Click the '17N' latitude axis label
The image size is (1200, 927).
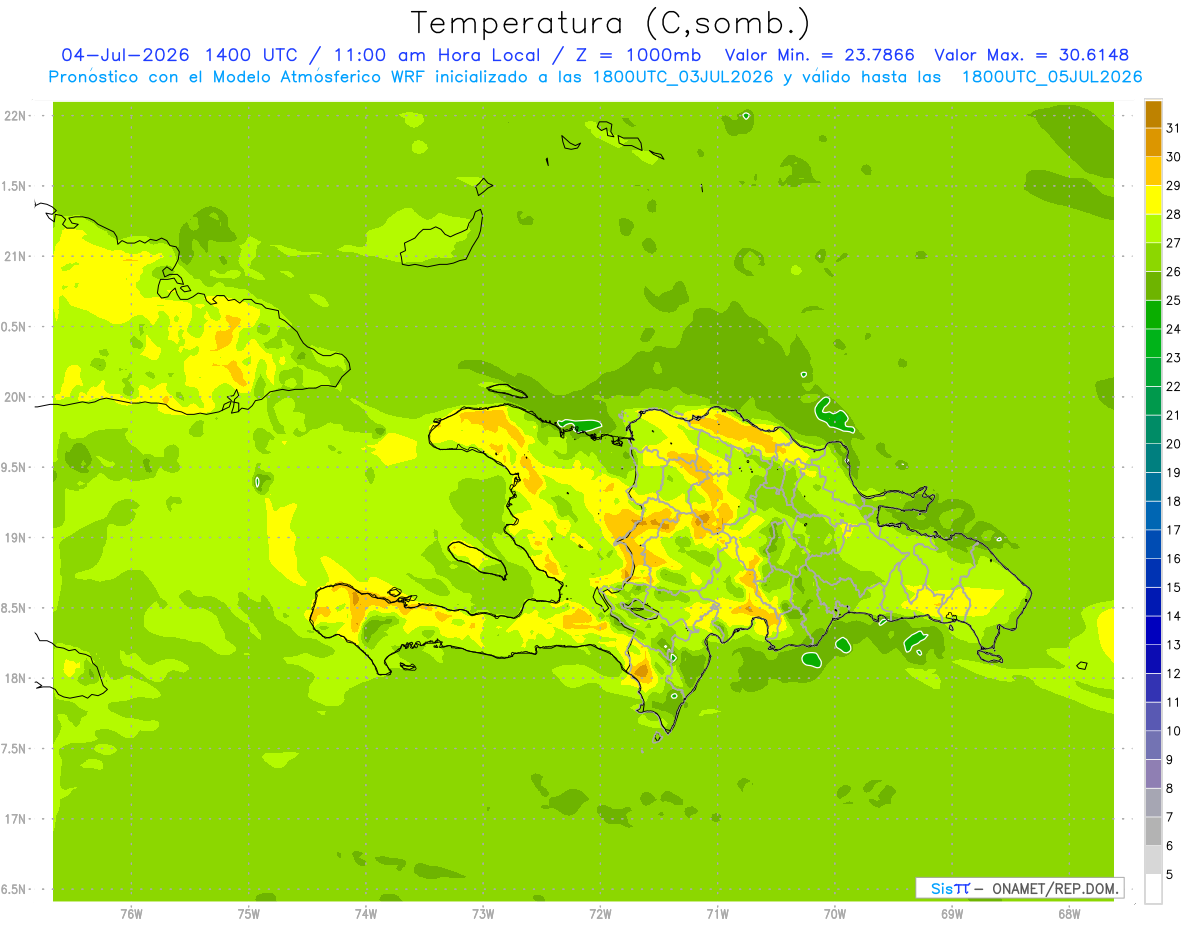click(x=16, y=819)
